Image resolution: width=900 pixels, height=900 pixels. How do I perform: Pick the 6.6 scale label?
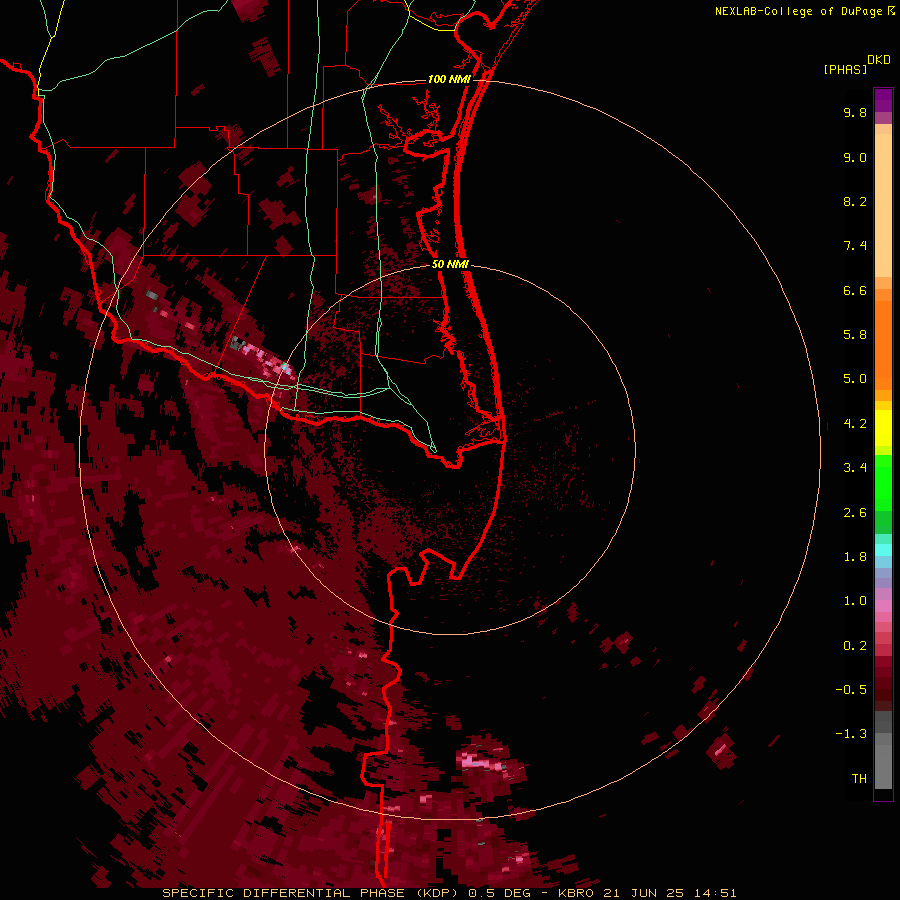855,290
